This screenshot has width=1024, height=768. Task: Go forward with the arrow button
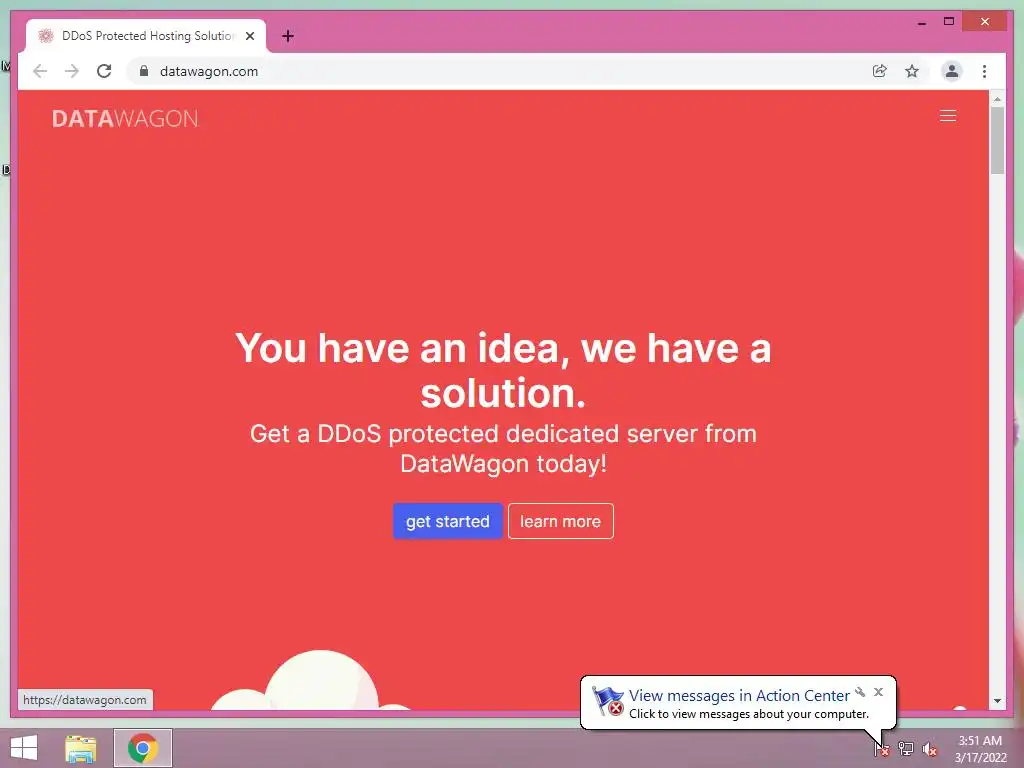click(x=72, y=71)
